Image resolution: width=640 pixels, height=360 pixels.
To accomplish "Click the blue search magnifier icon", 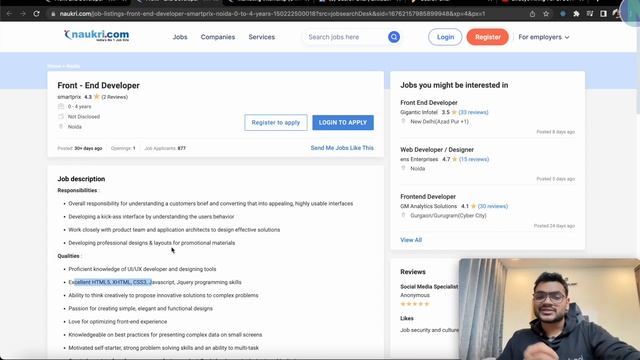I will [394, 37].
